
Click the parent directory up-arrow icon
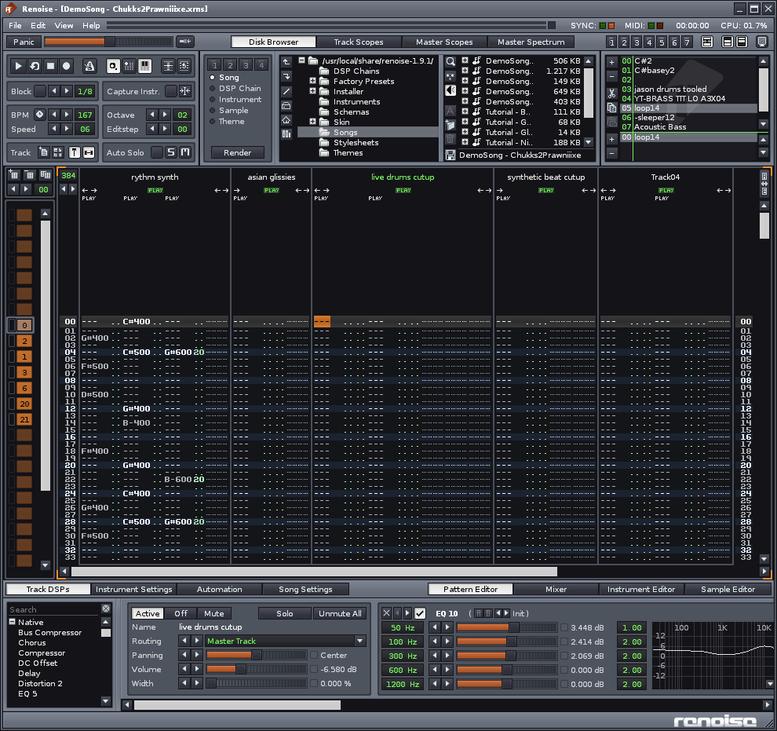click(x=287, y=61)
